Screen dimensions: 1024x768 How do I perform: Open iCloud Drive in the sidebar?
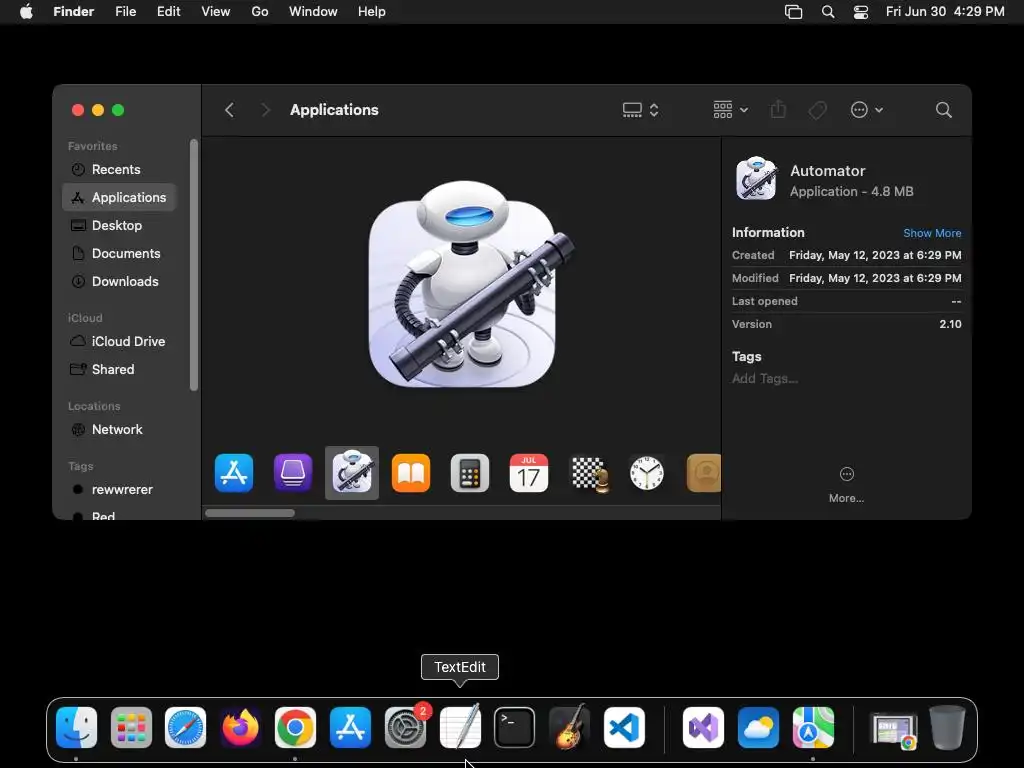pyautogui.click(x=119, y=342)
